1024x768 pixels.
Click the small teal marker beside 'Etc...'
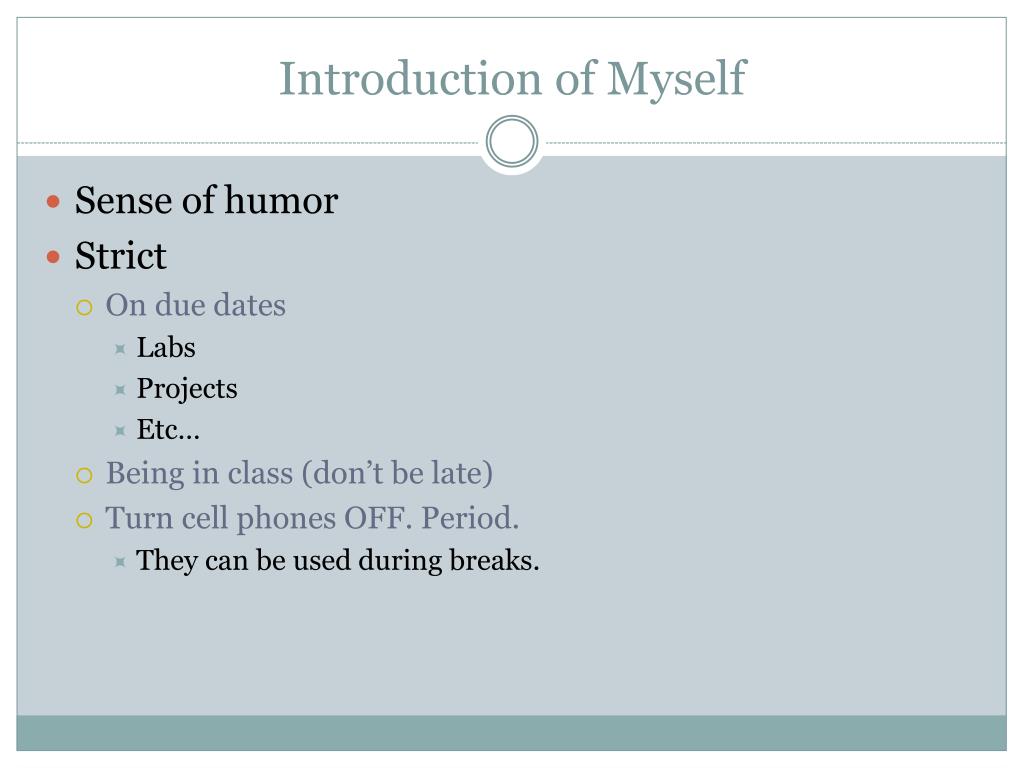[x=120, y=431]
